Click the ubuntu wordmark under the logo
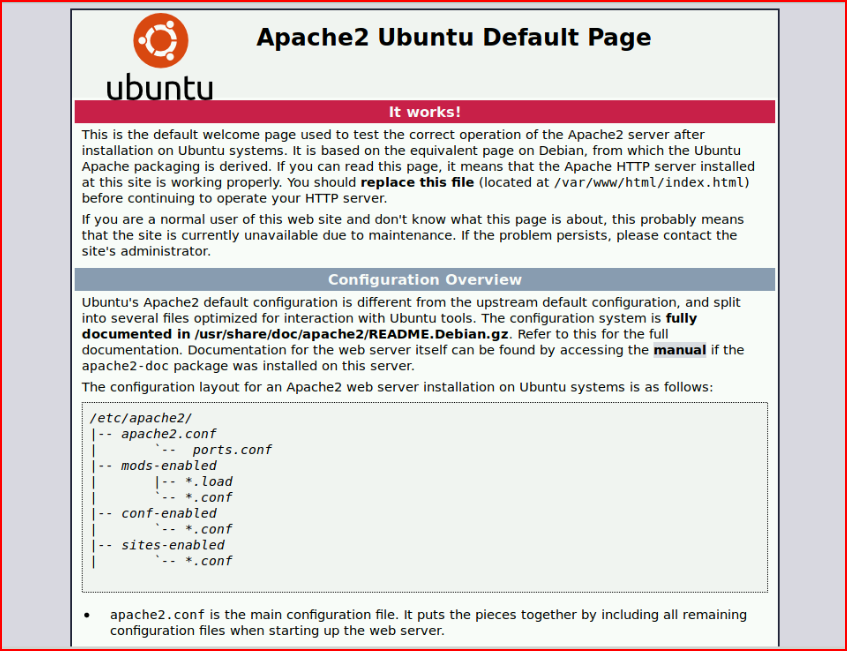Image resolution: width=847 pixels, height=651 pixels. click(x=159, y=87)
